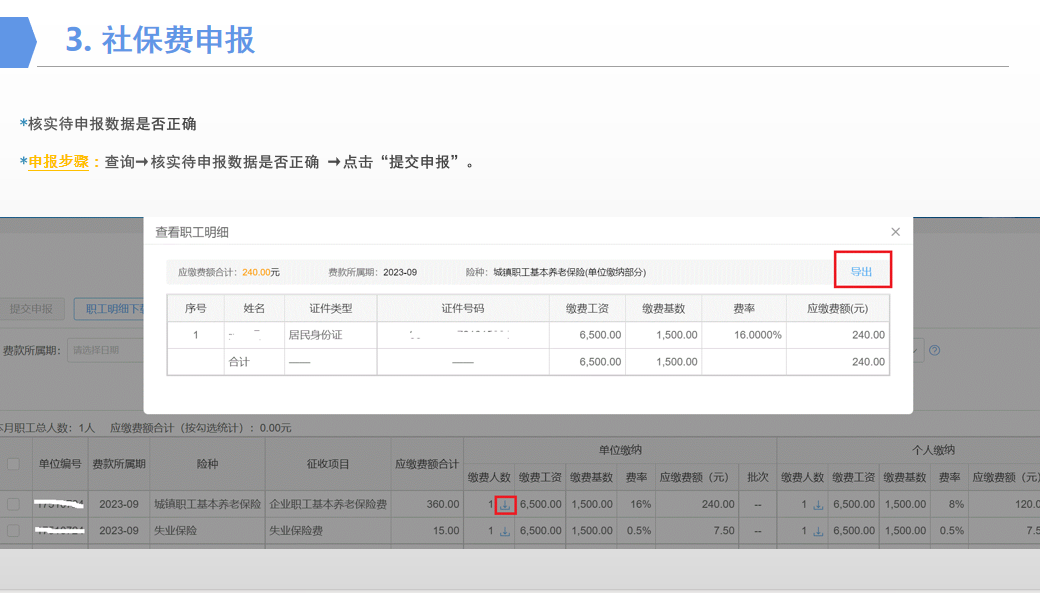Click the 导出 export link in dialog
The width and height of the screenshot is (1040, 593).
click(x=861, y=271)
